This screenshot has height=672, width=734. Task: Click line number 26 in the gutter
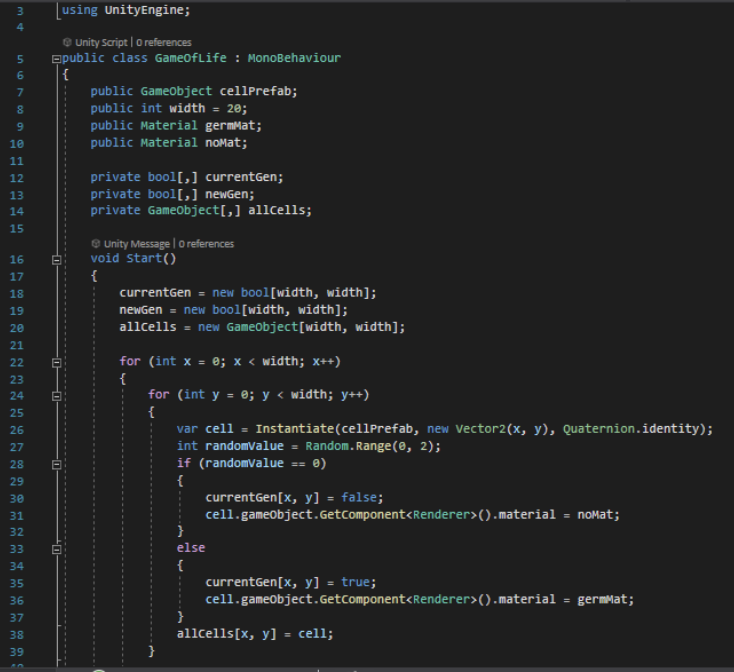point(16,430)
